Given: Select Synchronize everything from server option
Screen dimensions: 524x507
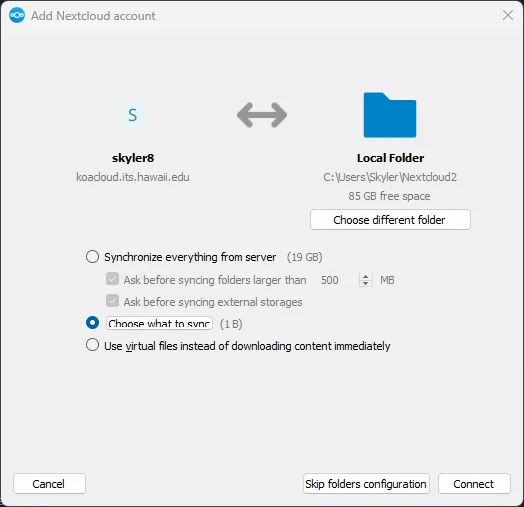Looking at the screenshot, I should (x=92, y=257).
